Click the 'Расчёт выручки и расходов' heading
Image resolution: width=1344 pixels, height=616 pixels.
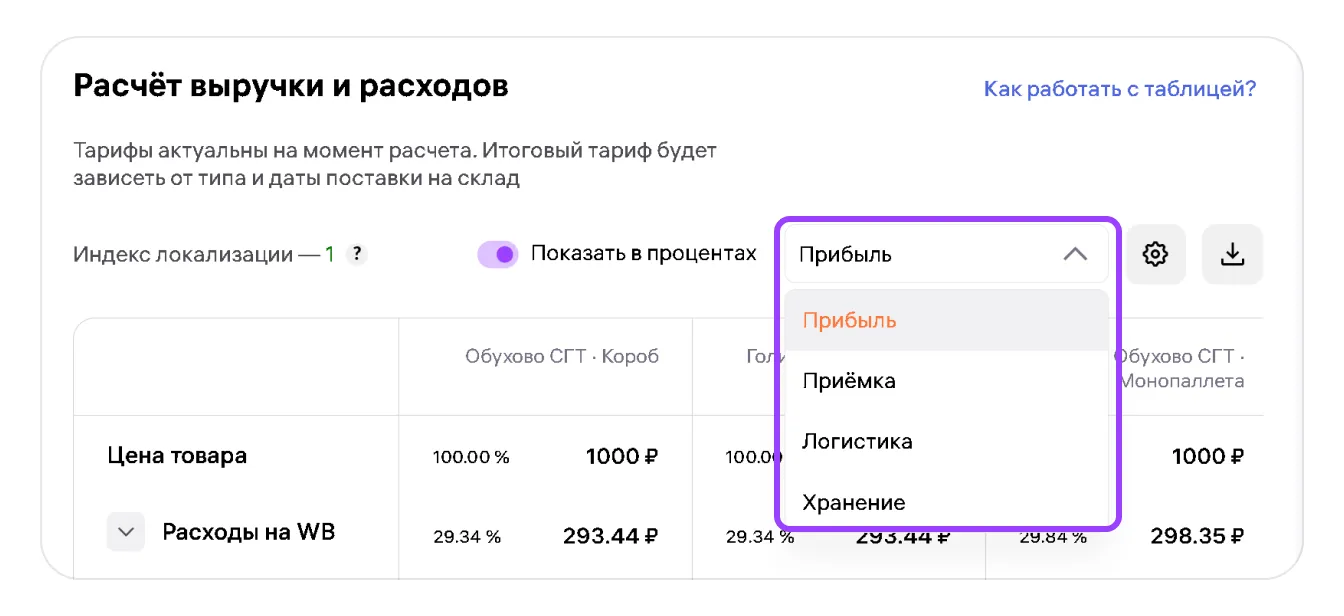[x=291, y=86]
